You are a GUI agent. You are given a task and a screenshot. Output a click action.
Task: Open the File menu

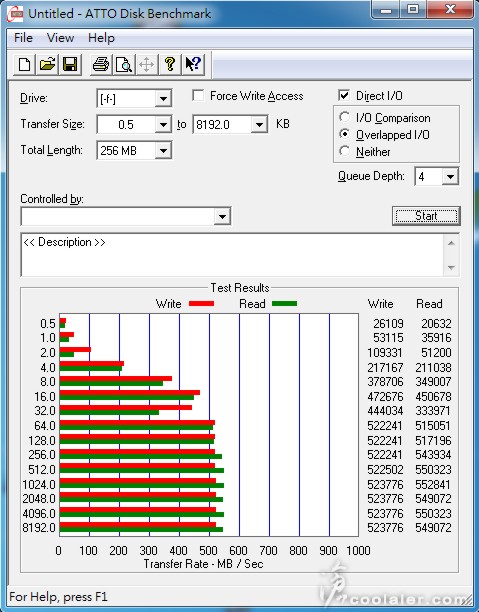tap(23, 38)
